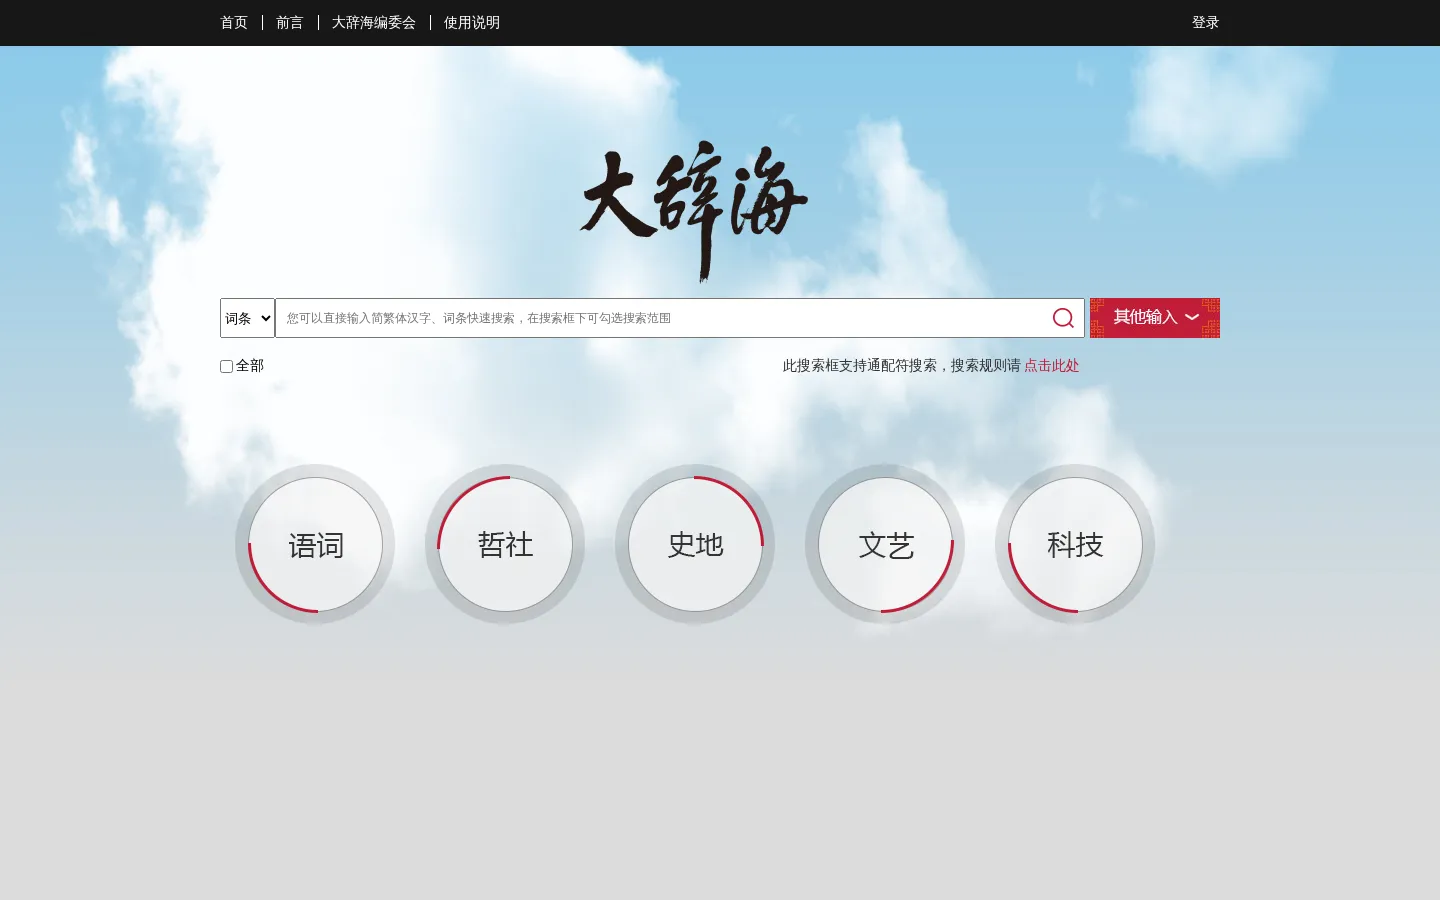Click the text 此搜索框支持通配符搜索，搜索规则请
Screen dimensions: 1440x900
(902, 366)
